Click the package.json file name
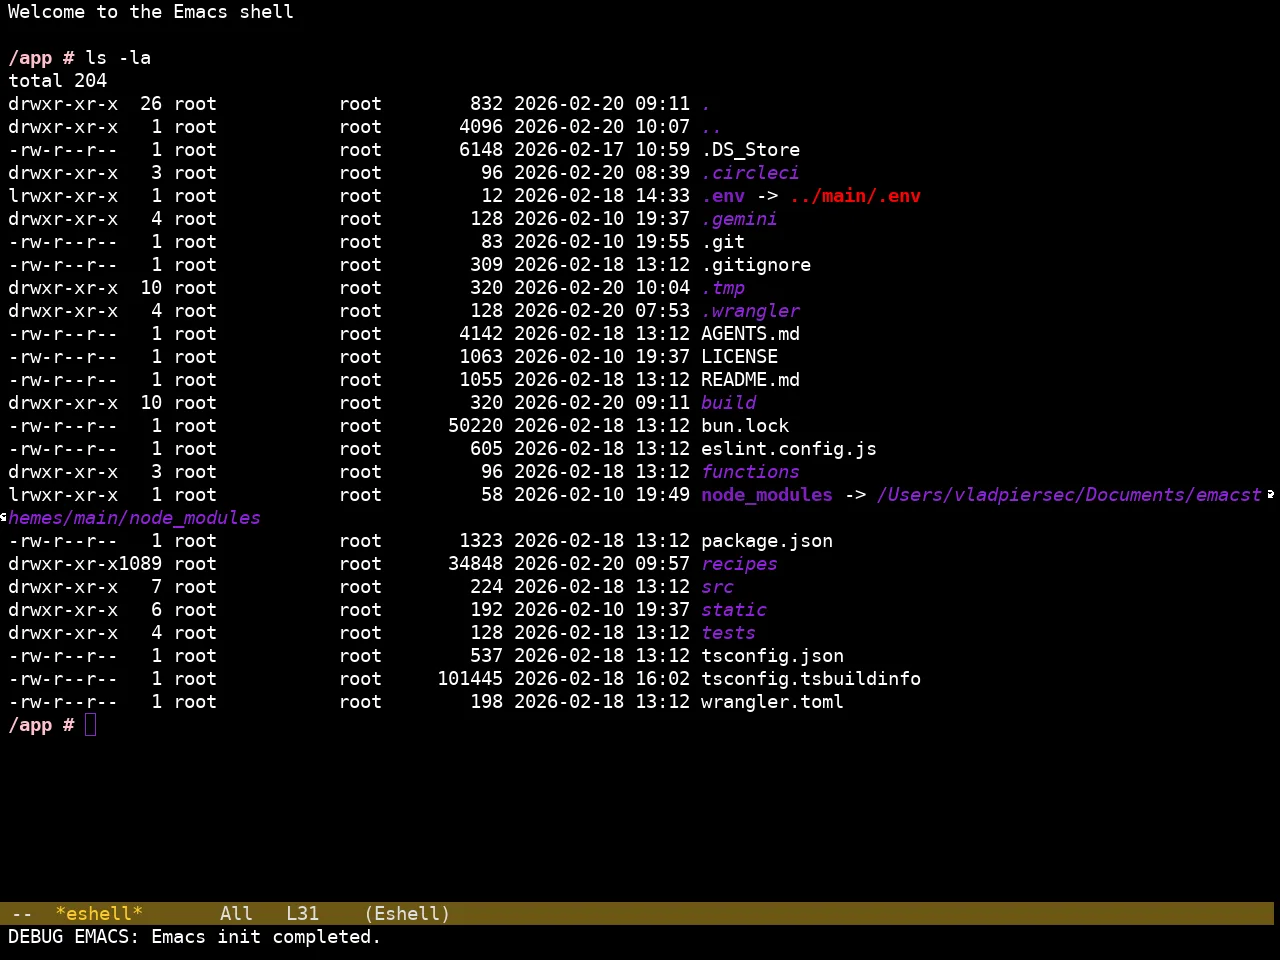The image size is (1280, 960). point(767,541)
